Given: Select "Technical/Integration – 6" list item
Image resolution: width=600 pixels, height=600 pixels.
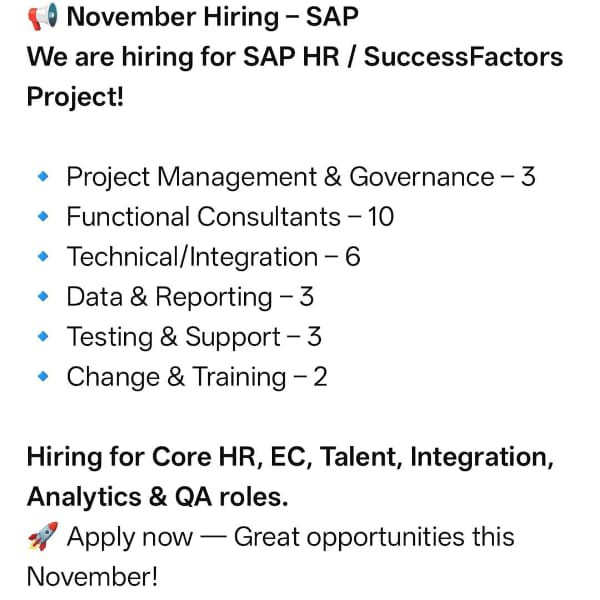Looking at the screenshot, I should tap(213, 257).
